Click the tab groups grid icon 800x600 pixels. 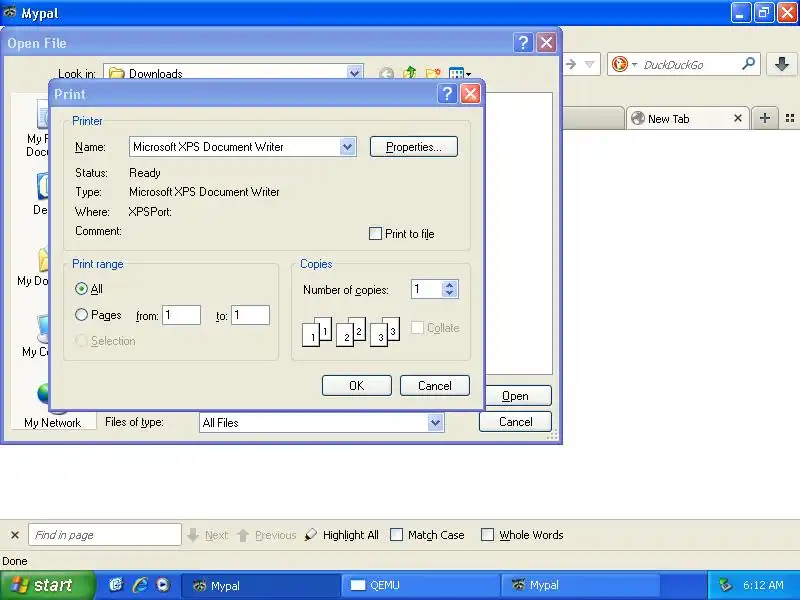[790, 118]
